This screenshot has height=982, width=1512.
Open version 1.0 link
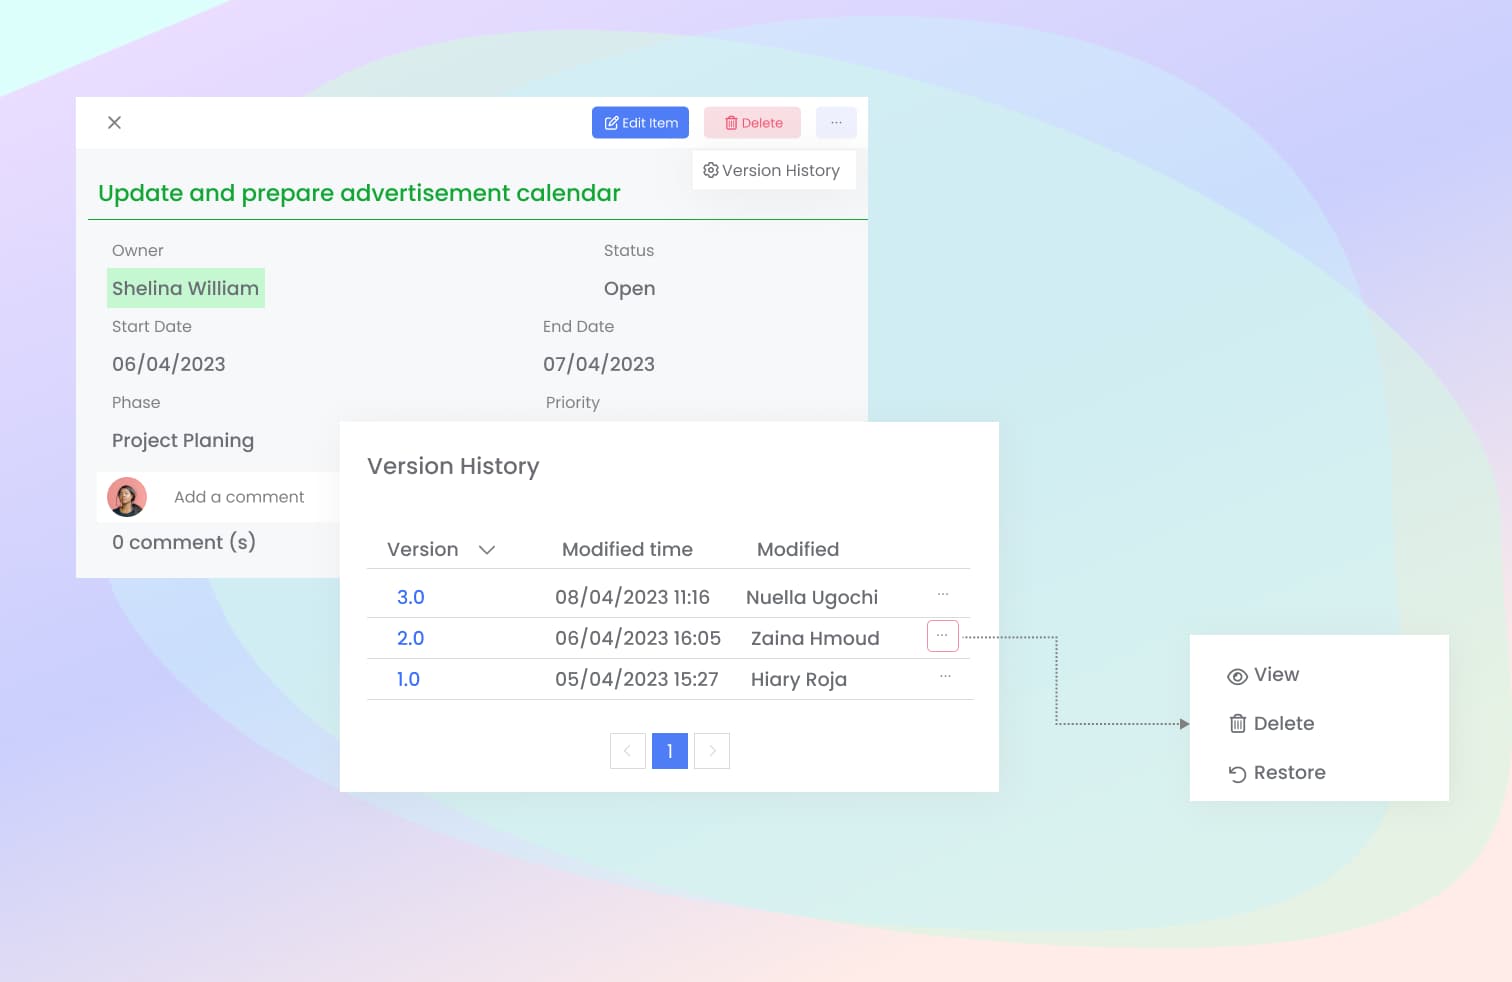click(408, 679)
